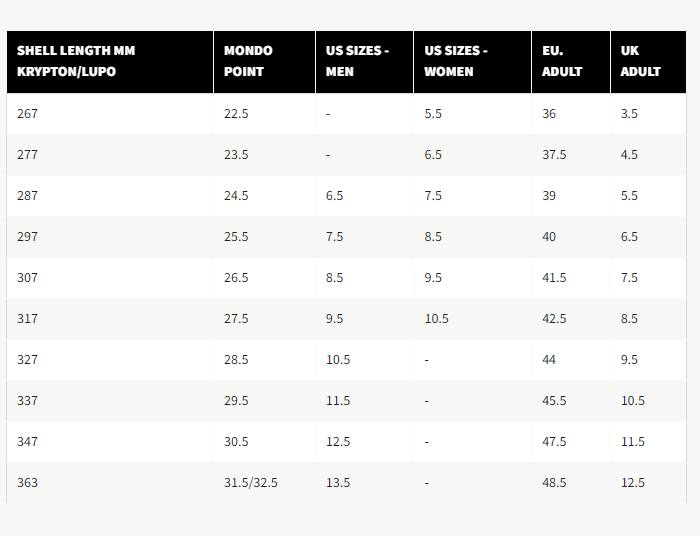Click men's US size 13.5 cell
Viewport: 700px width, 536px height.
click(x=338, y=483)
